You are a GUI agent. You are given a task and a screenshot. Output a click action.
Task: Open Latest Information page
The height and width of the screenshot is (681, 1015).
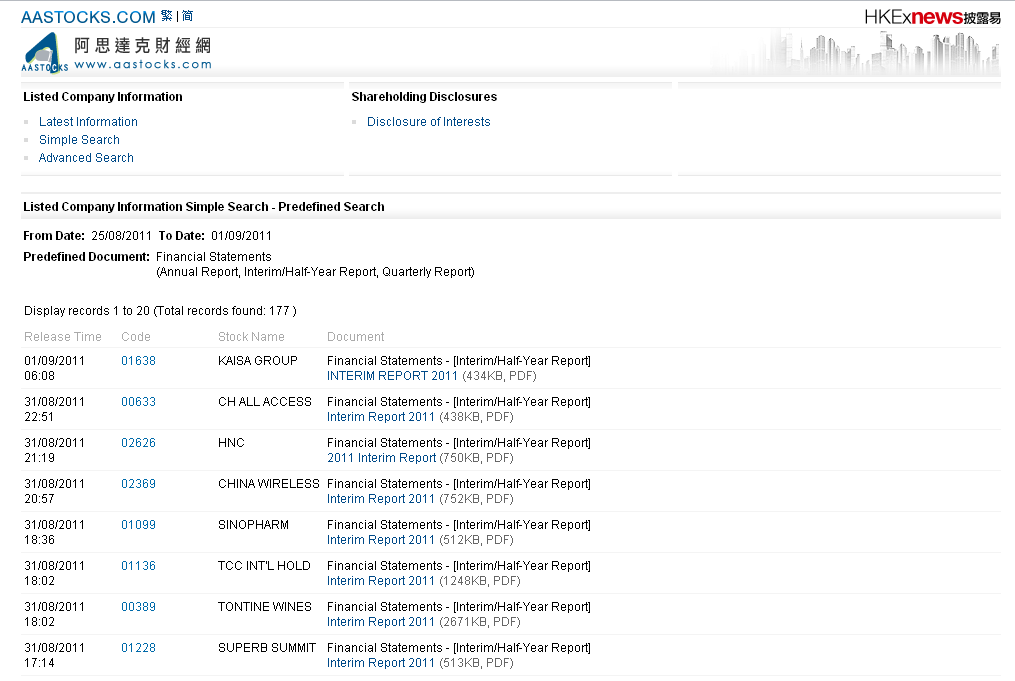click(x=88, y=122)
